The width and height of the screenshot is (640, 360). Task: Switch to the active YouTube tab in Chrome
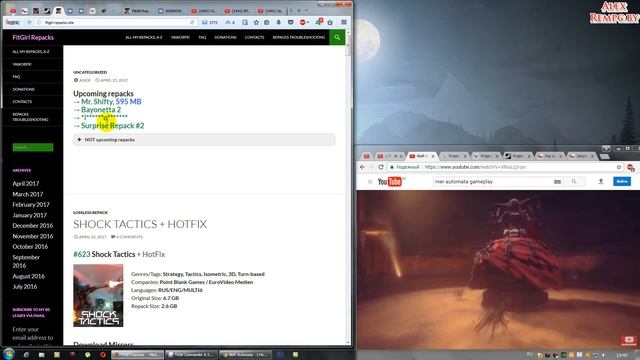pyautogui.click(x=422, y=156)
